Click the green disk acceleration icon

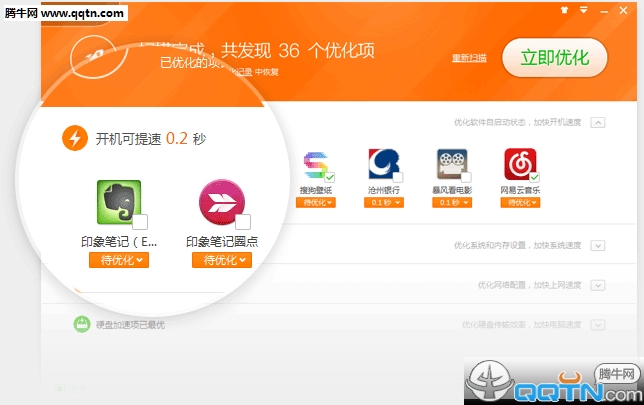(x=82, y=324)
